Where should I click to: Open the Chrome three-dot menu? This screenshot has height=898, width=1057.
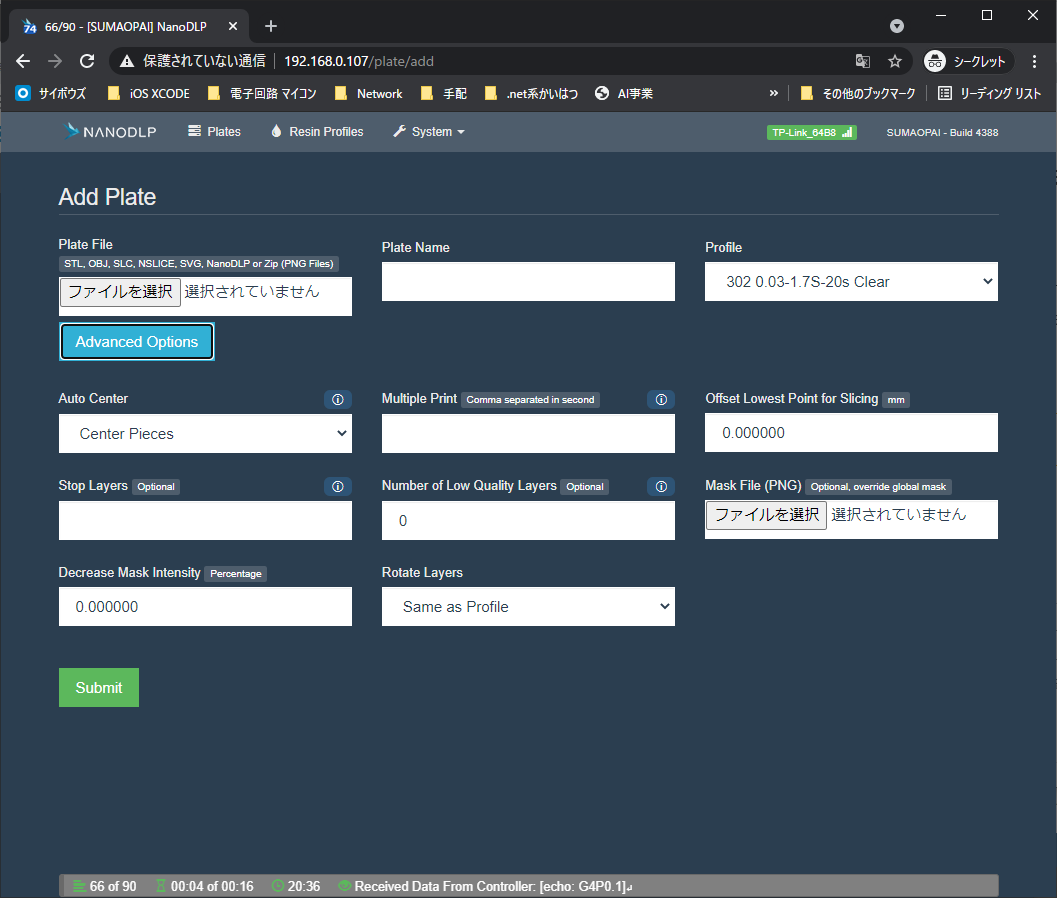coord(1034,61)
